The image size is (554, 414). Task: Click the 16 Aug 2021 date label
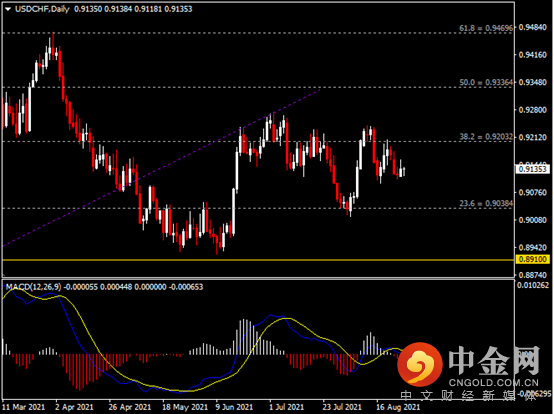tap(398, 407)
